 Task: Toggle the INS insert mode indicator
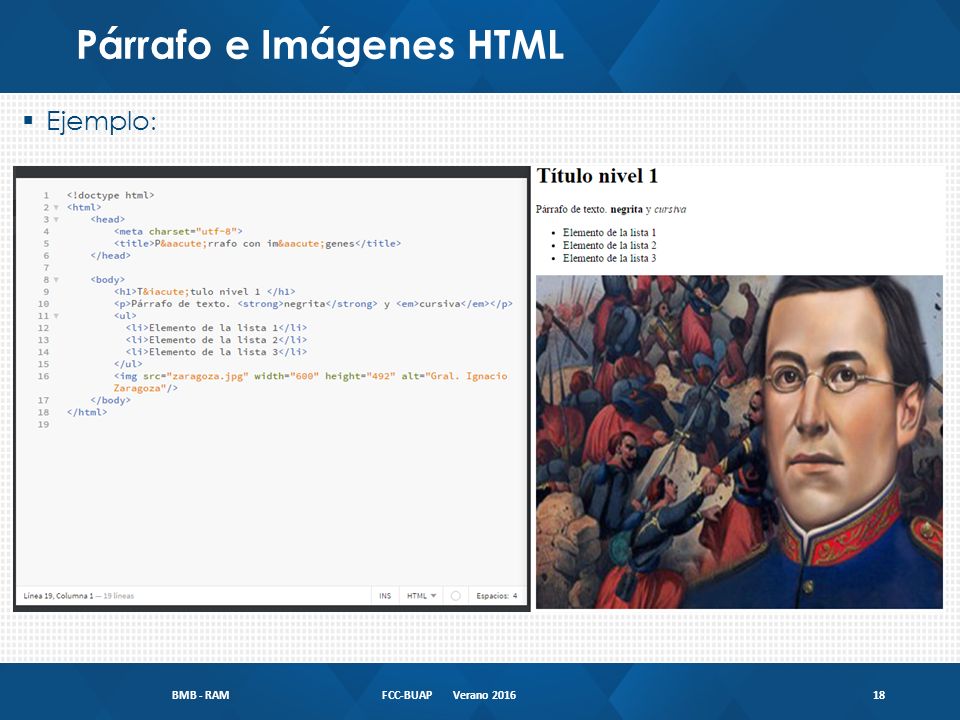point(384,596)
